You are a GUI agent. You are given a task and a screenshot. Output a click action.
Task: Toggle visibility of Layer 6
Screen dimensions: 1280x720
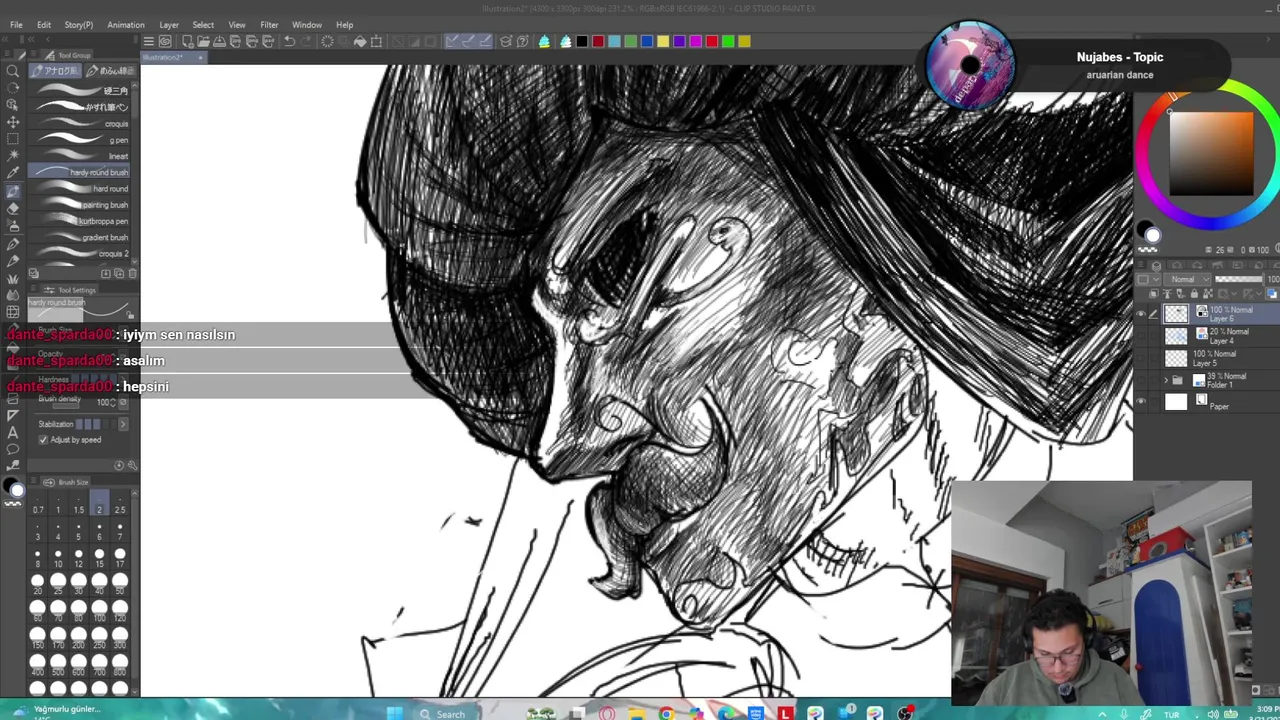point(1141,314)
